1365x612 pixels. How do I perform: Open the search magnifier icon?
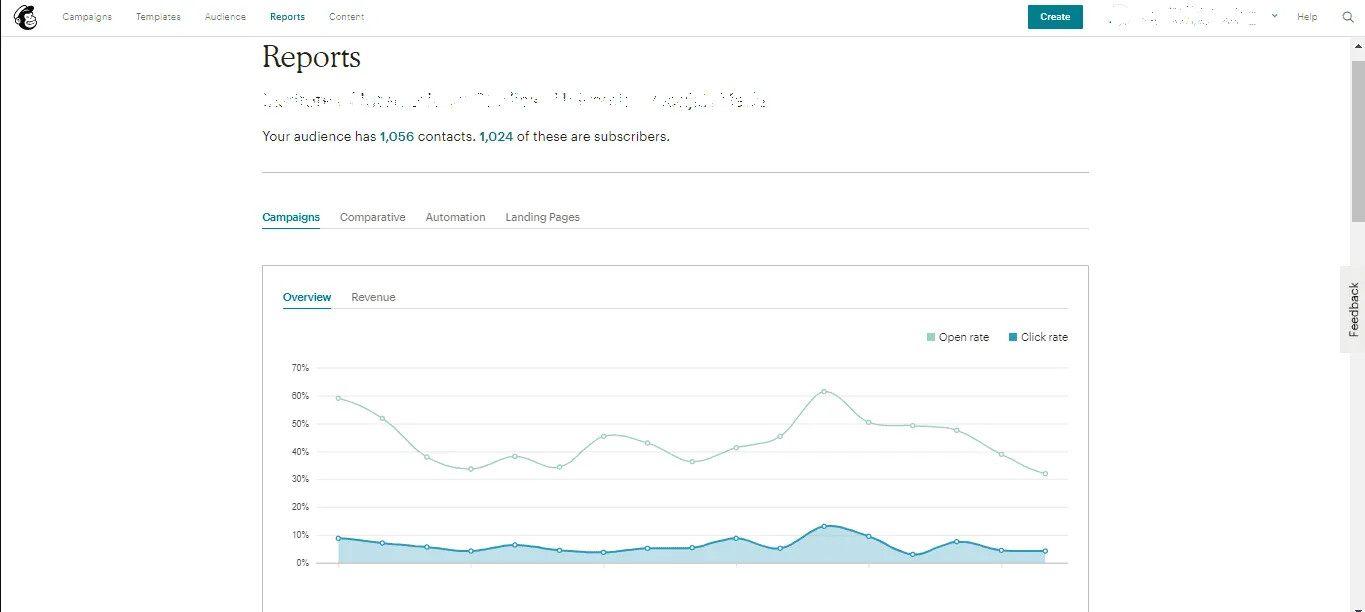click(1346, 17)
